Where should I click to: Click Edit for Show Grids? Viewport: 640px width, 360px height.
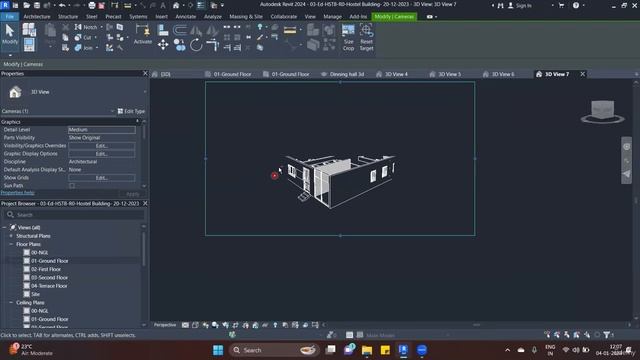pyautogui.click(x=102, y=178)
